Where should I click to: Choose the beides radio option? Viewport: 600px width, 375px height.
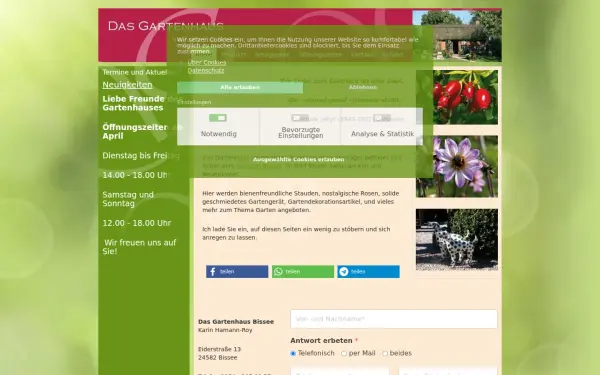coord(385,354)
